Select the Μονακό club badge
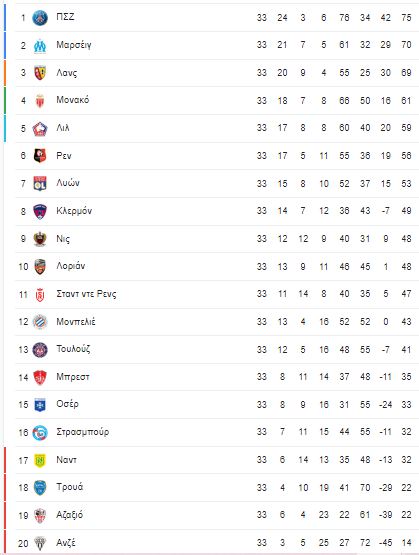This screenshot has height=555, width=419. coord(40,101)
